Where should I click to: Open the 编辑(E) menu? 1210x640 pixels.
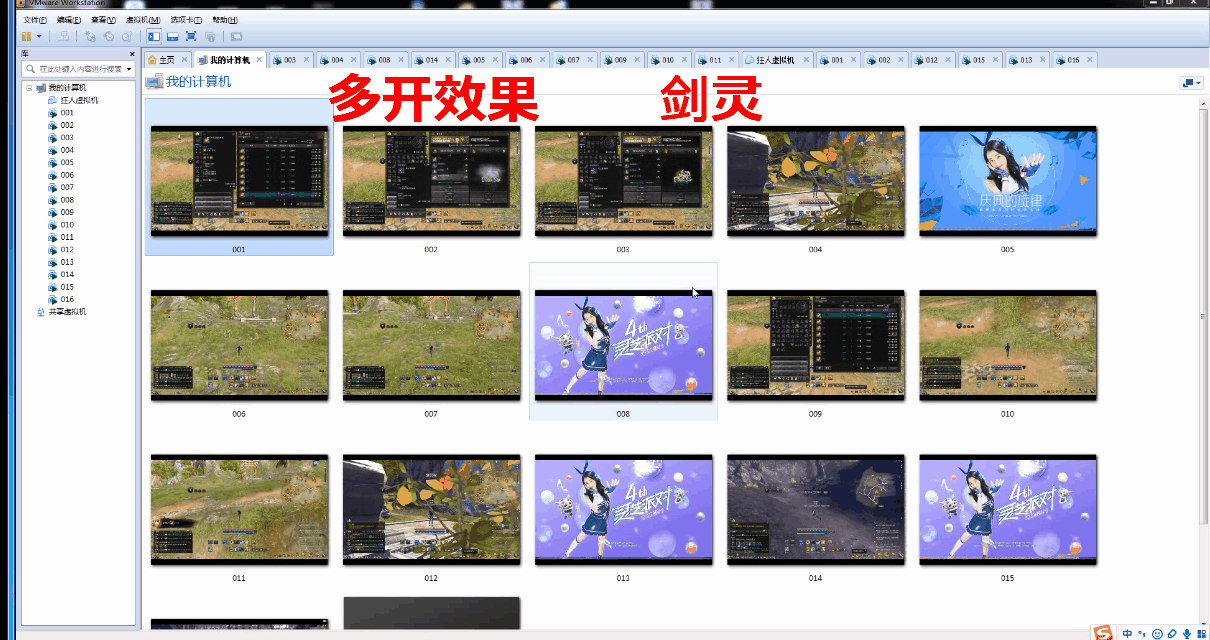[x=69, y=20]
